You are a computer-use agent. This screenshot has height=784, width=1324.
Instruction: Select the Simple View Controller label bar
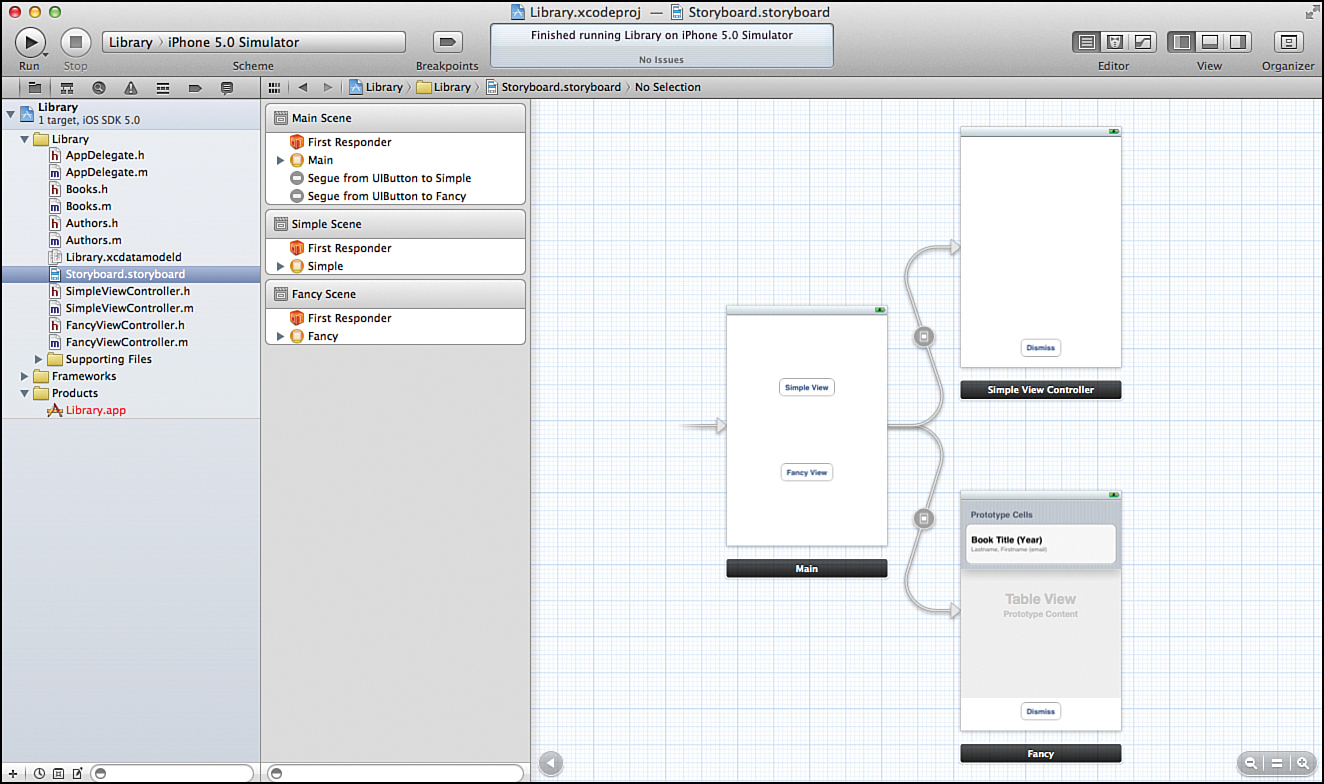(1041, 390)
